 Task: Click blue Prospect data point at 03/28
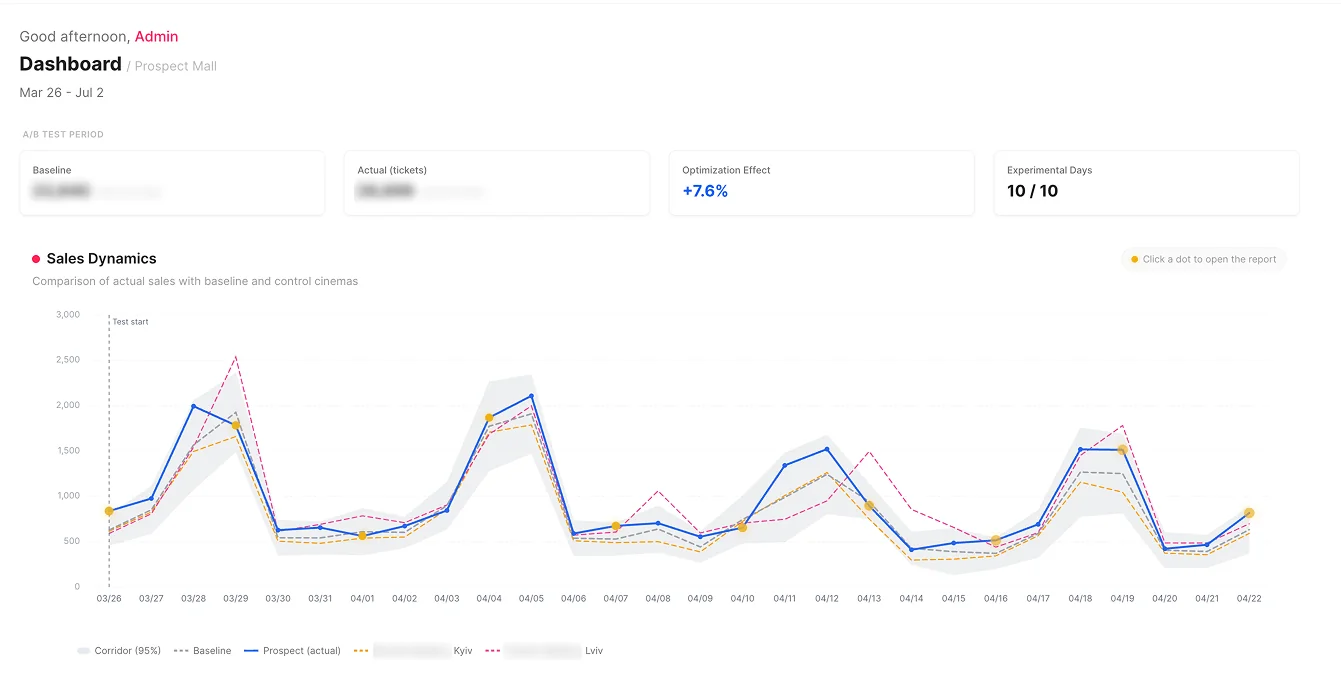pos(193,406)
